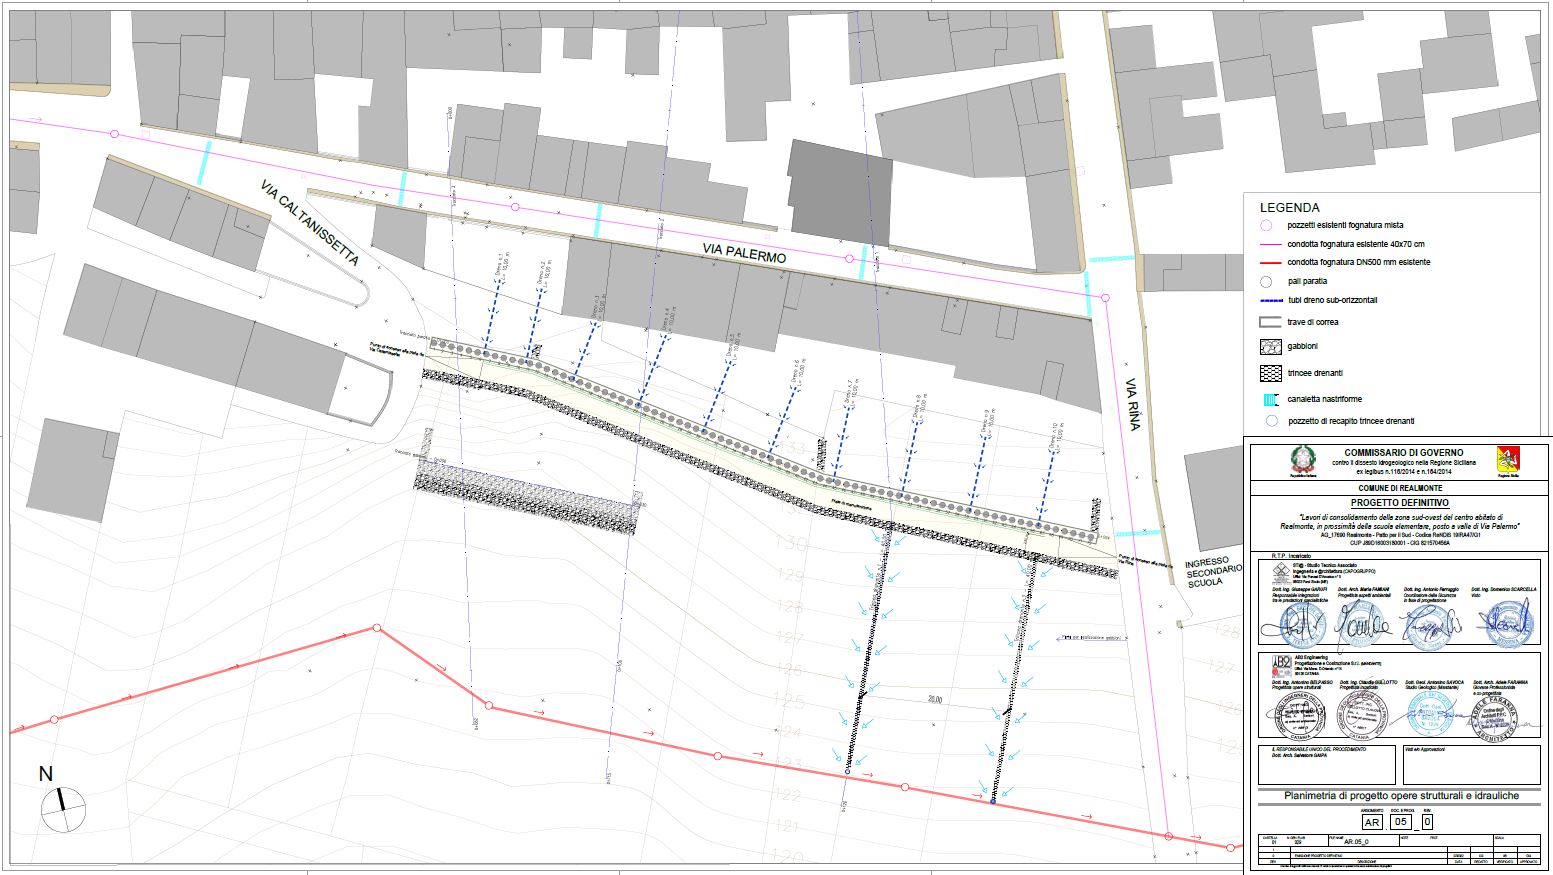1553x875 pixels.
Task: Click the blue tubi dreno dashed line sample
Action: 1270,300
